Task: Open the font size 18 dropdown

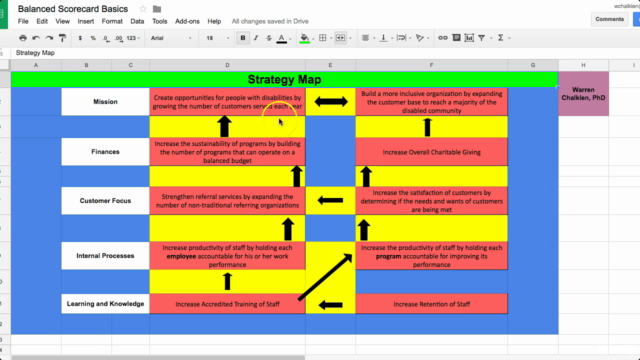Action: (x=218, y=38)
